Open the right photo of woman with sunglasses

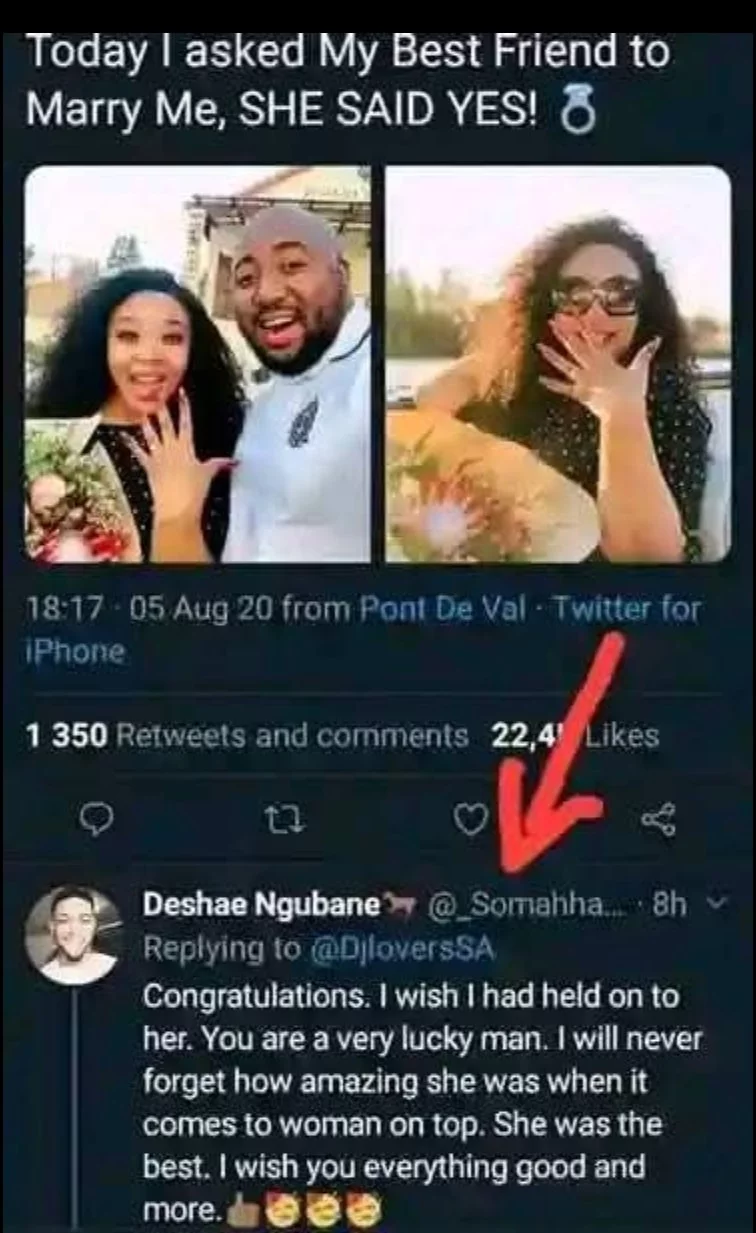[x=558, y=364]
